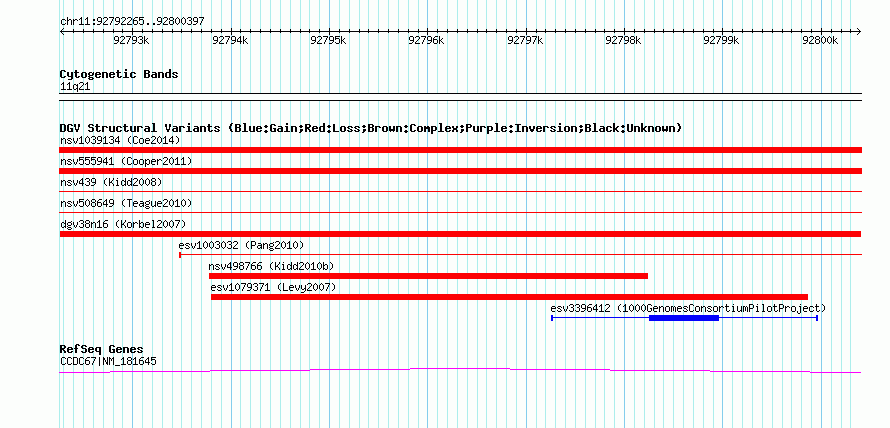This screenshot has width=890, height=428.
Task: Click the 92794k ruler position
Action: [x=230, y=40]
